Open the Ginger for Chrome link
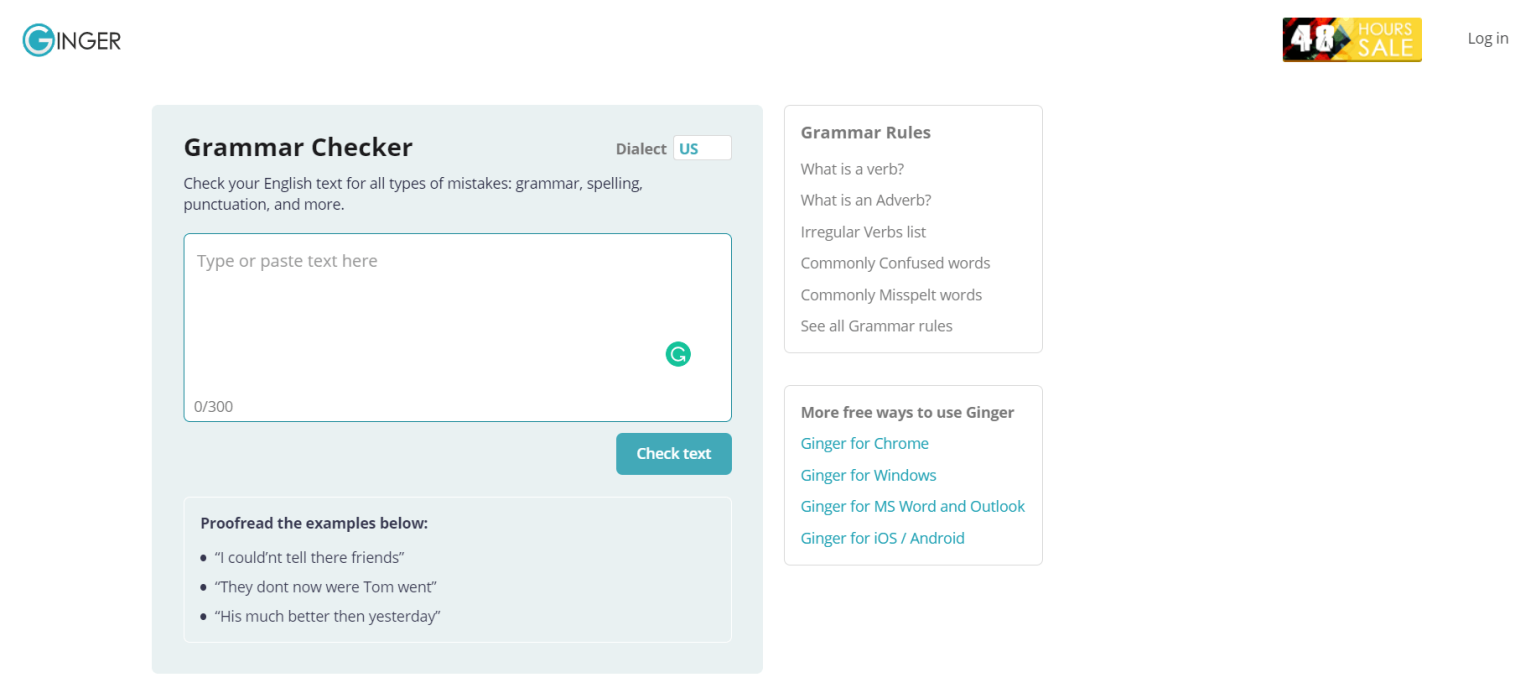 tap(864, 443)
